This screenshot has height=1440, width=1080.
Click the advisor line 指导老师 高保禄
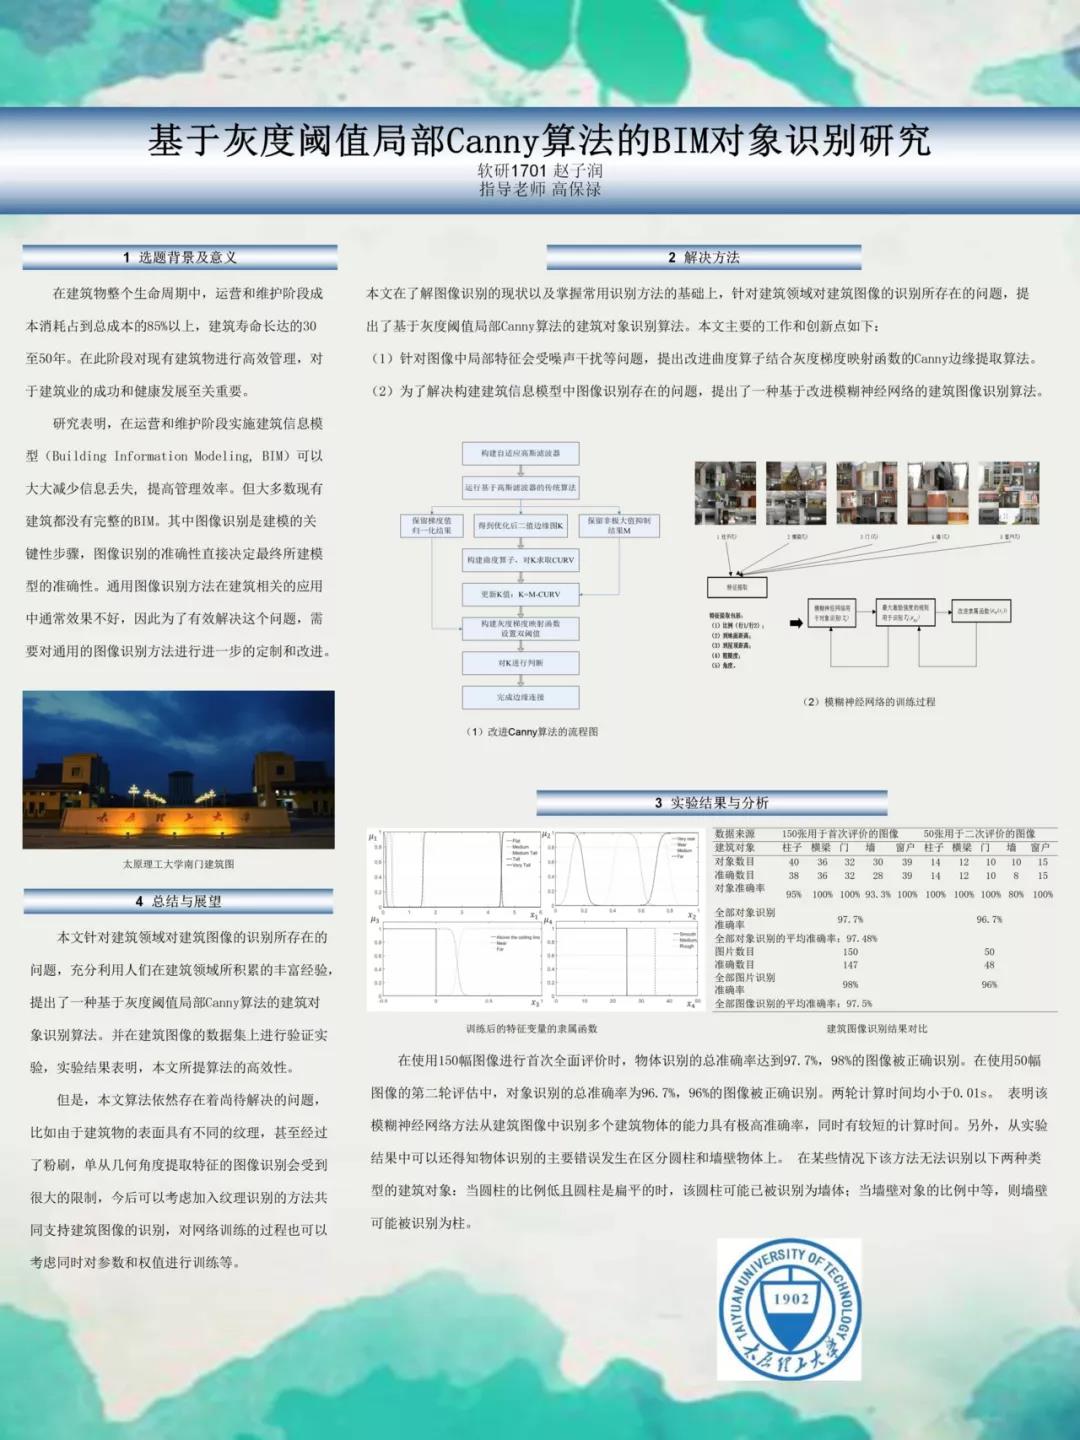tap(539, 189)
